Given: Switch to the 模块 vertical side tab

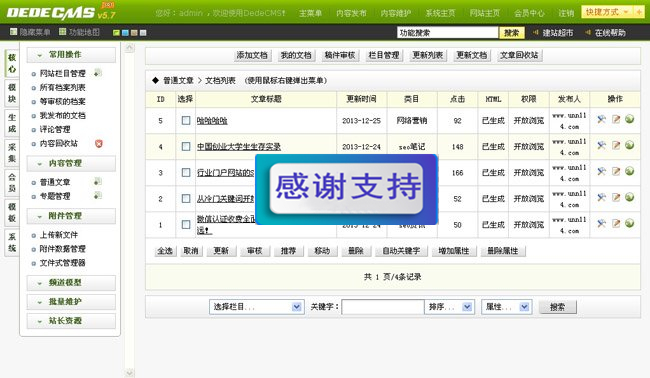Looking at the screenshot, I should coord(12,93).
